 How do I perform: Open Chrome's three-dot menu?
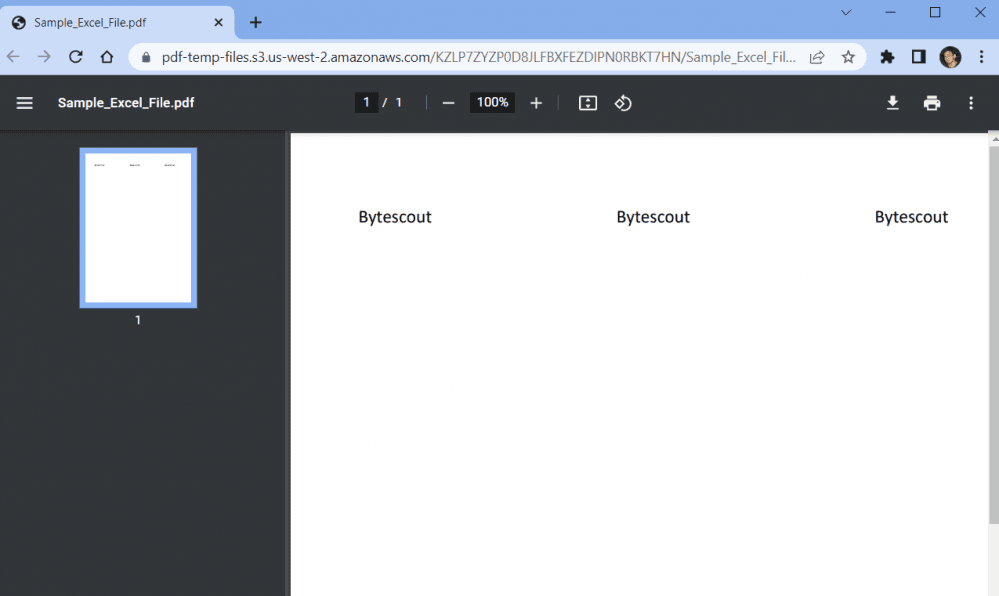pyautogui.click(x=983, y=57)
